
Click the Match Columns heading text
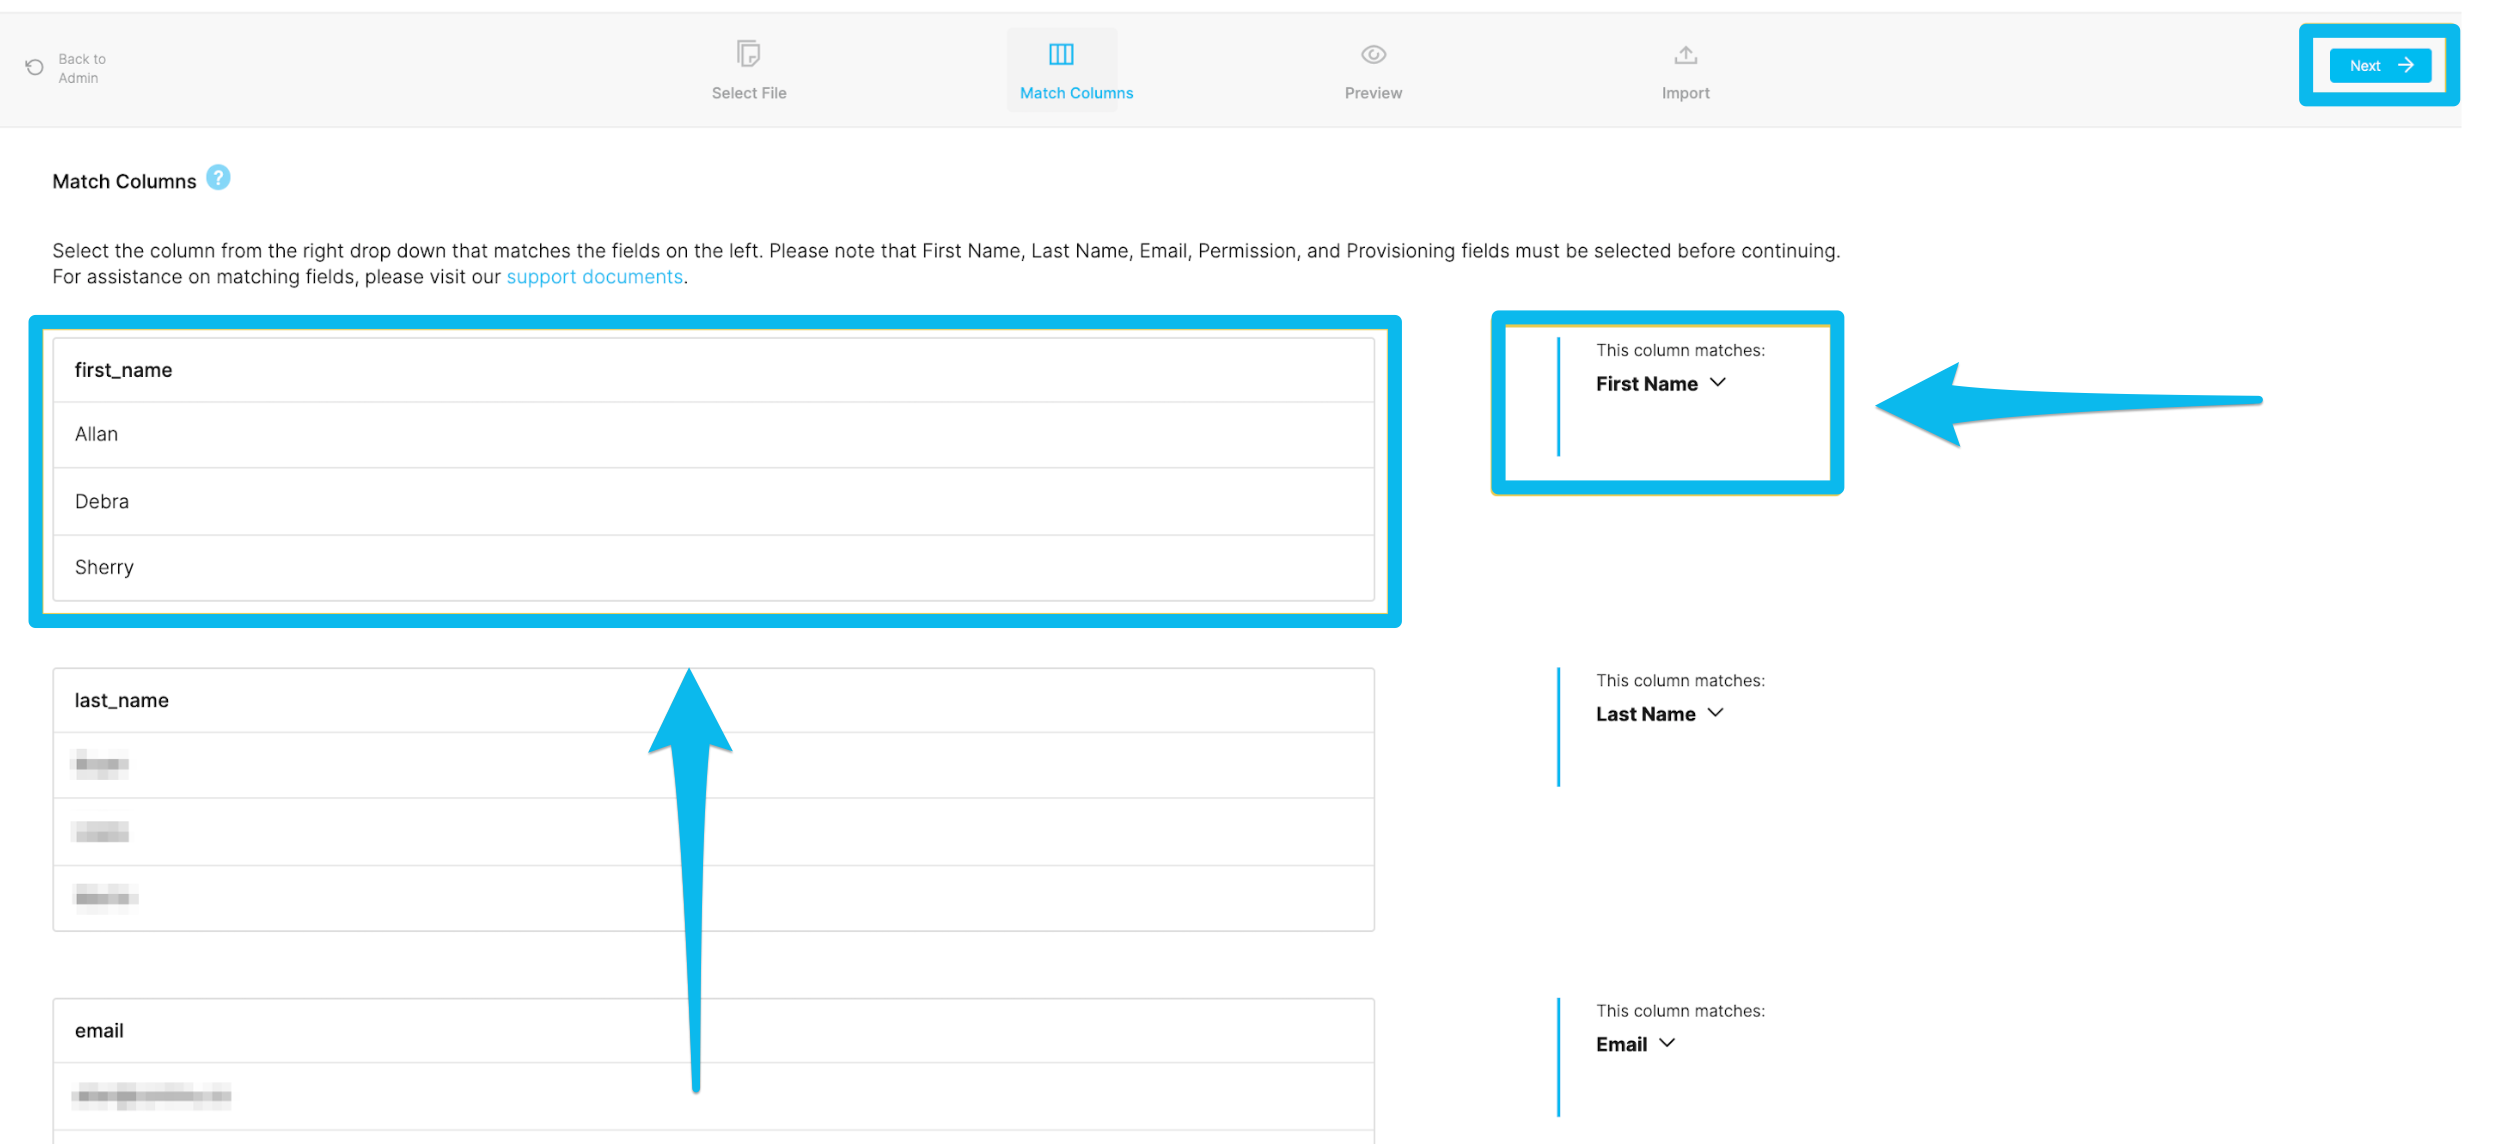[124, 182]
